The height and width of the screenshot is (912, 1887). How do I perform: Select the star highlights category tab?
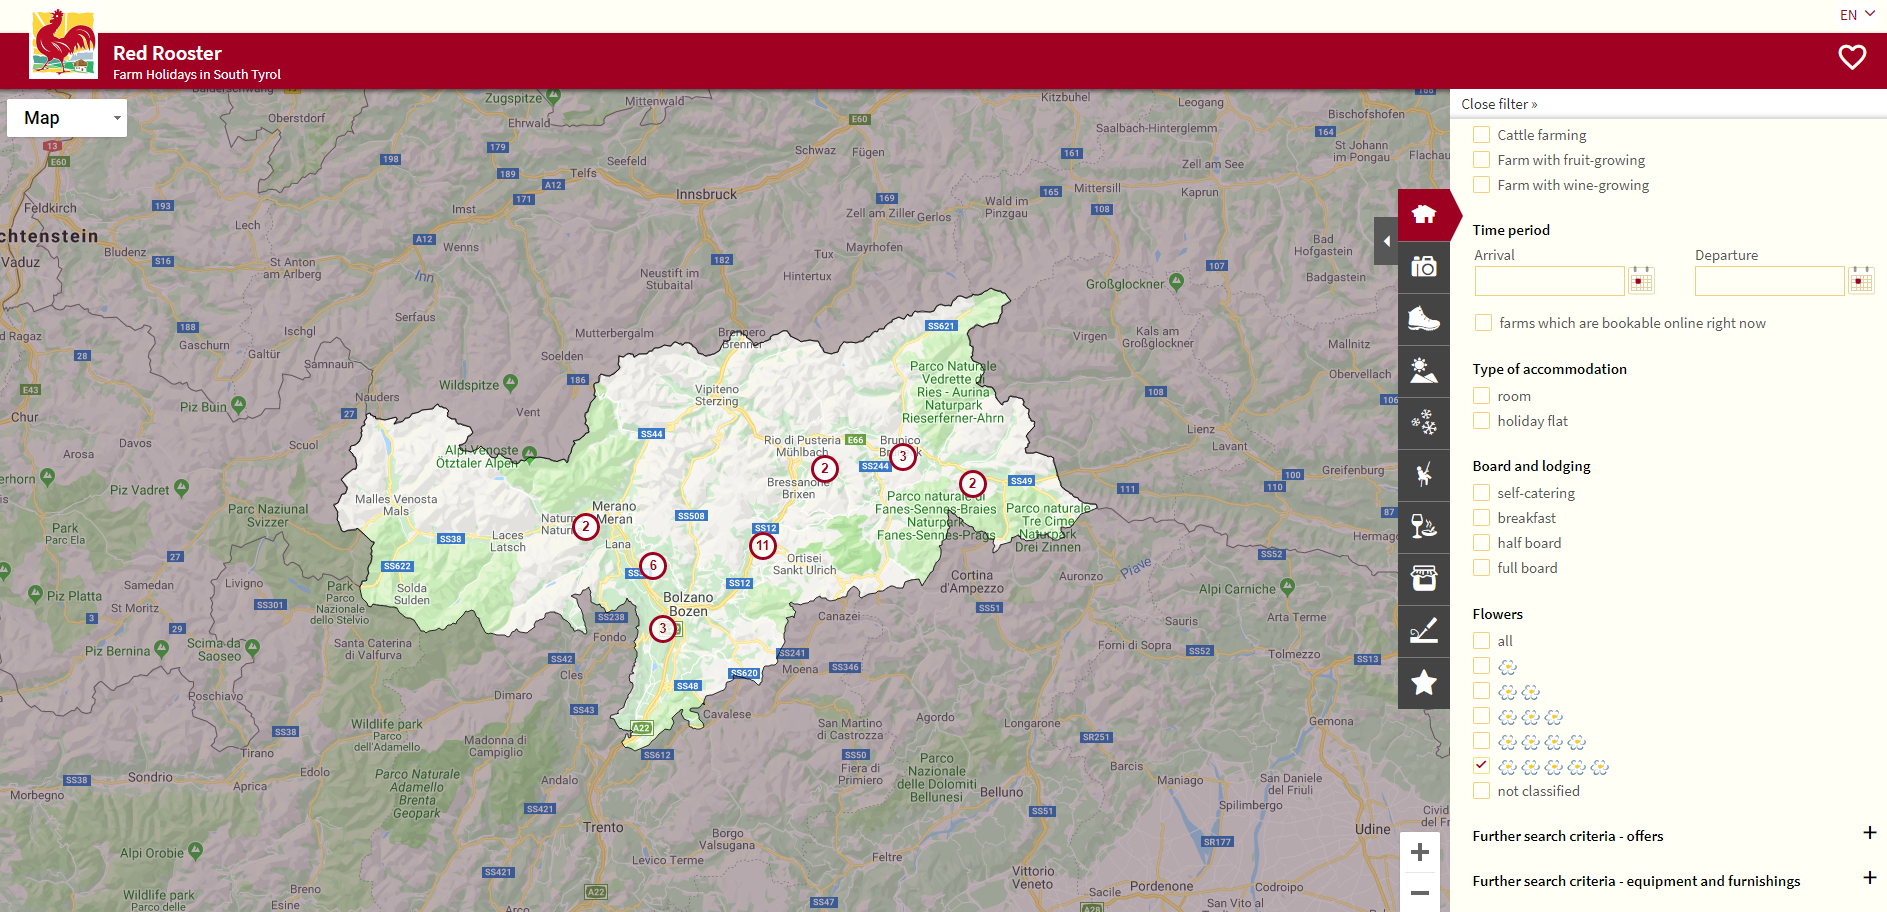coord(1424,683)
